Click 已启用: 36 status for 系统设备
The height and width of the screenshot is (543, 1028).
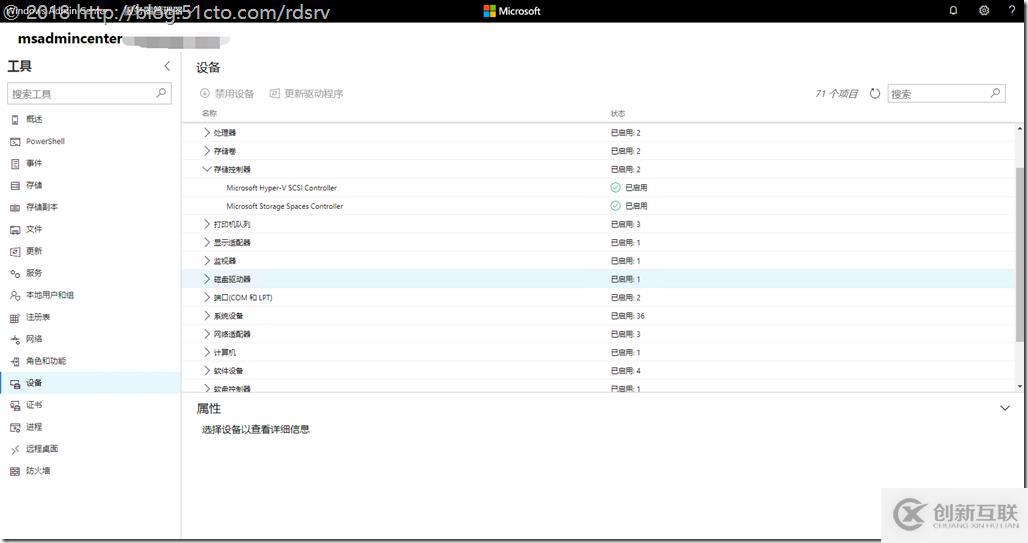click(627, 316)
